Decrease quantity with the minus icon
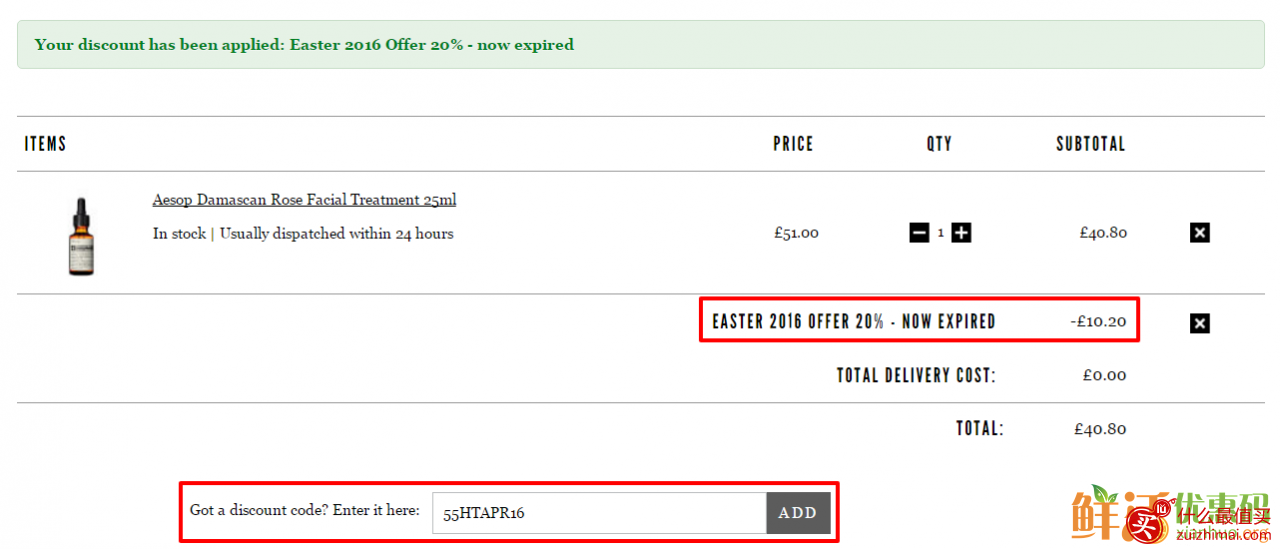 click(919, 233)
